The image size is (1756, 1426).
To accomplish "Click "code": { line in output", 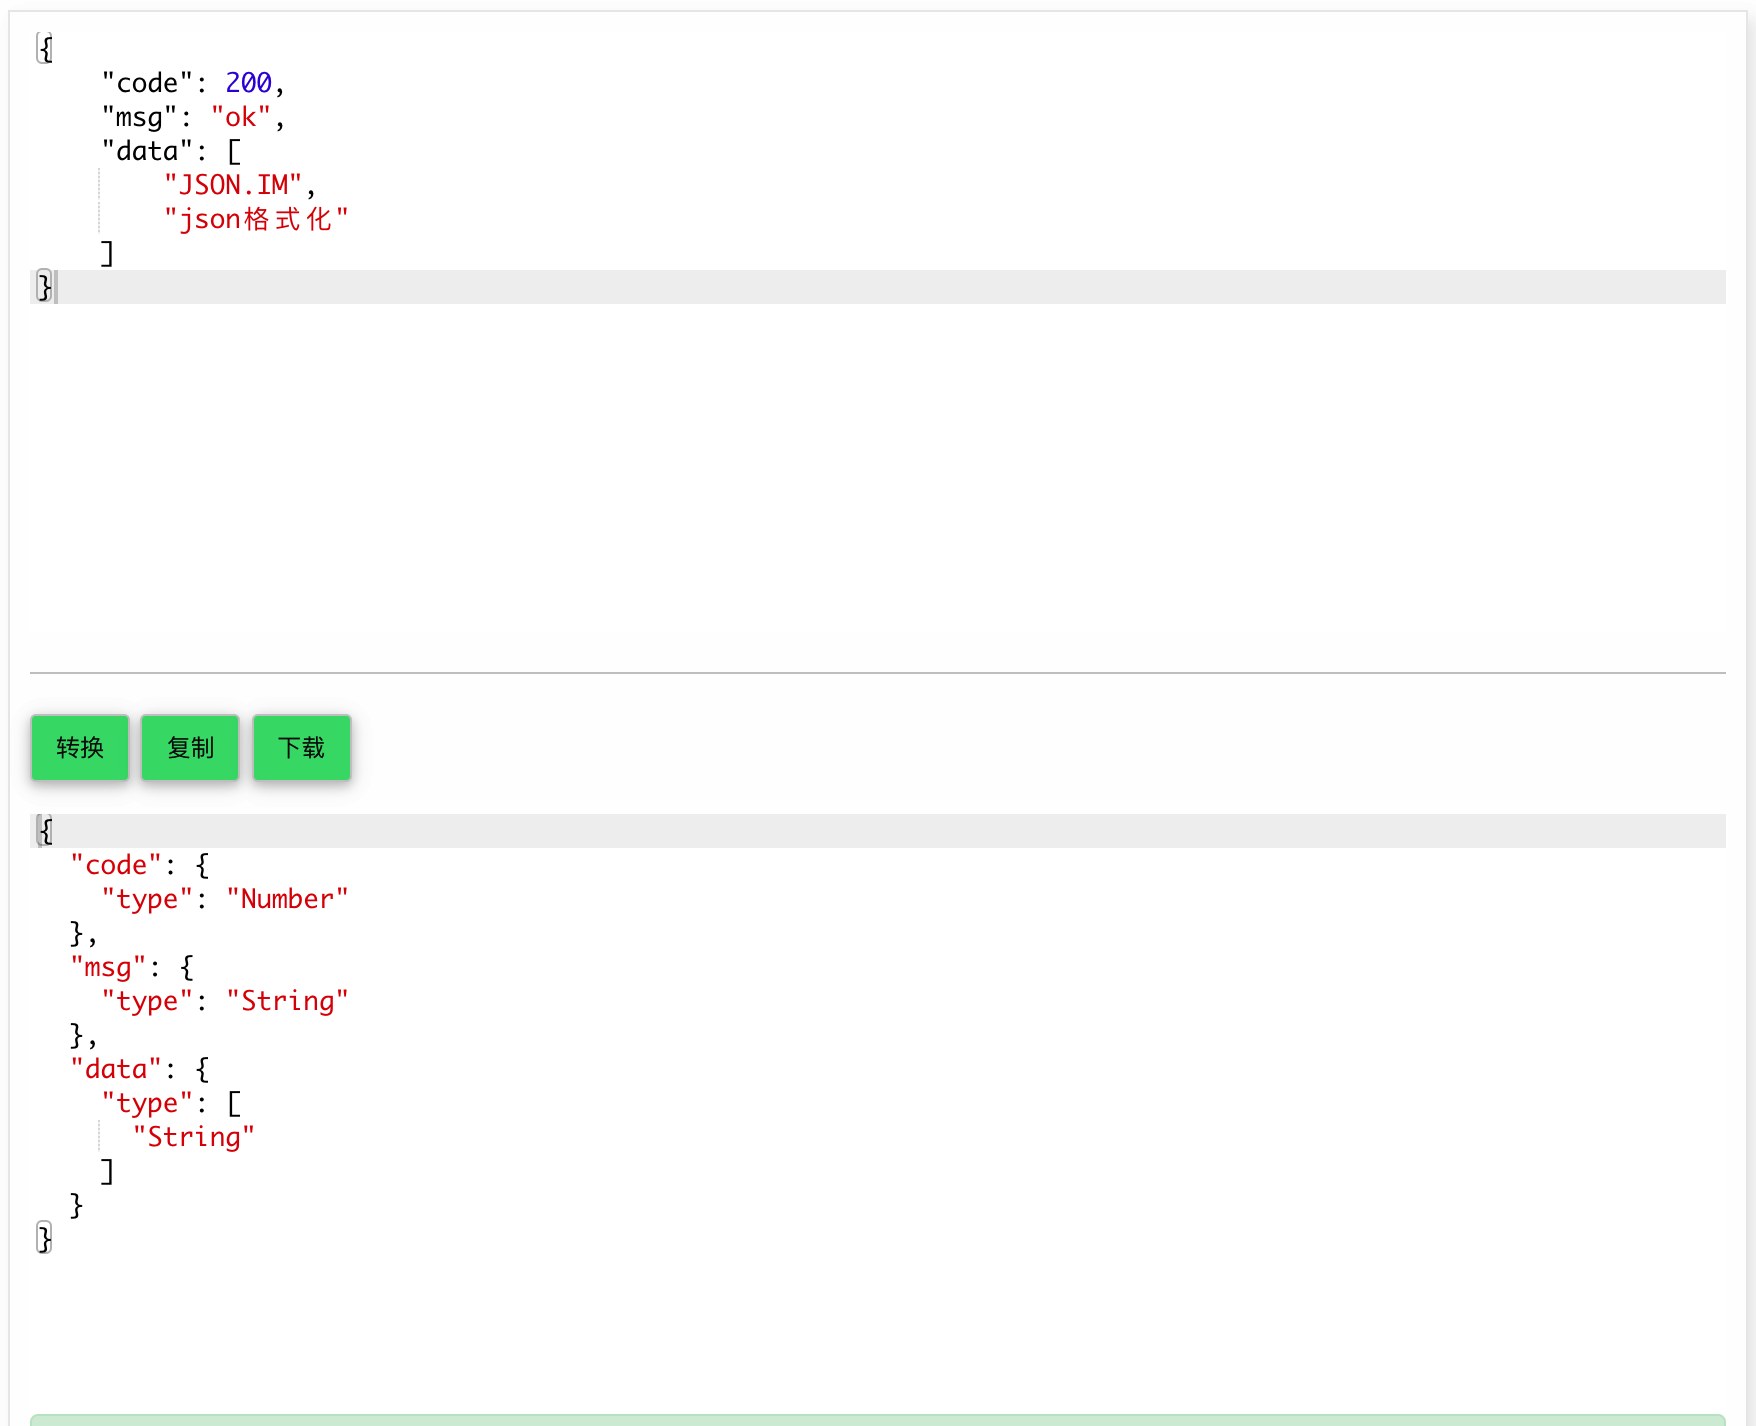I will click(140, 865).
